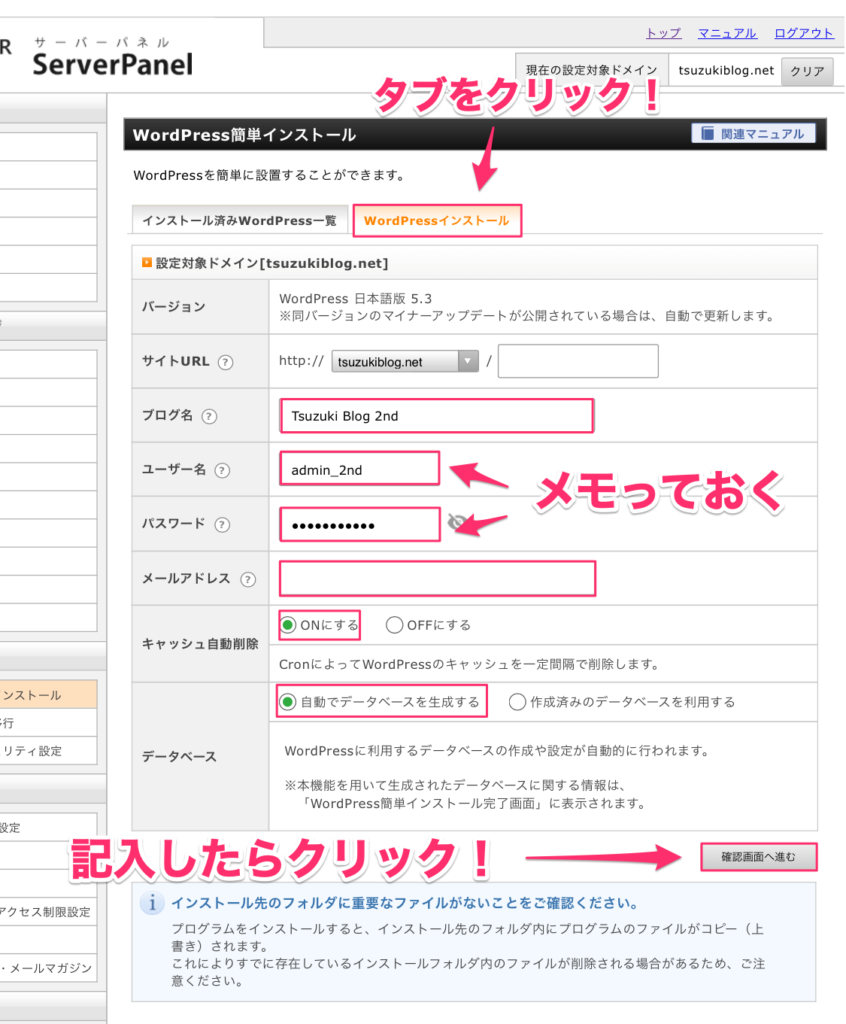The height and width of the screenshot is (1024, 846).
Task: Click the アクセス制限設定 sidebar item
Action: 48,912
